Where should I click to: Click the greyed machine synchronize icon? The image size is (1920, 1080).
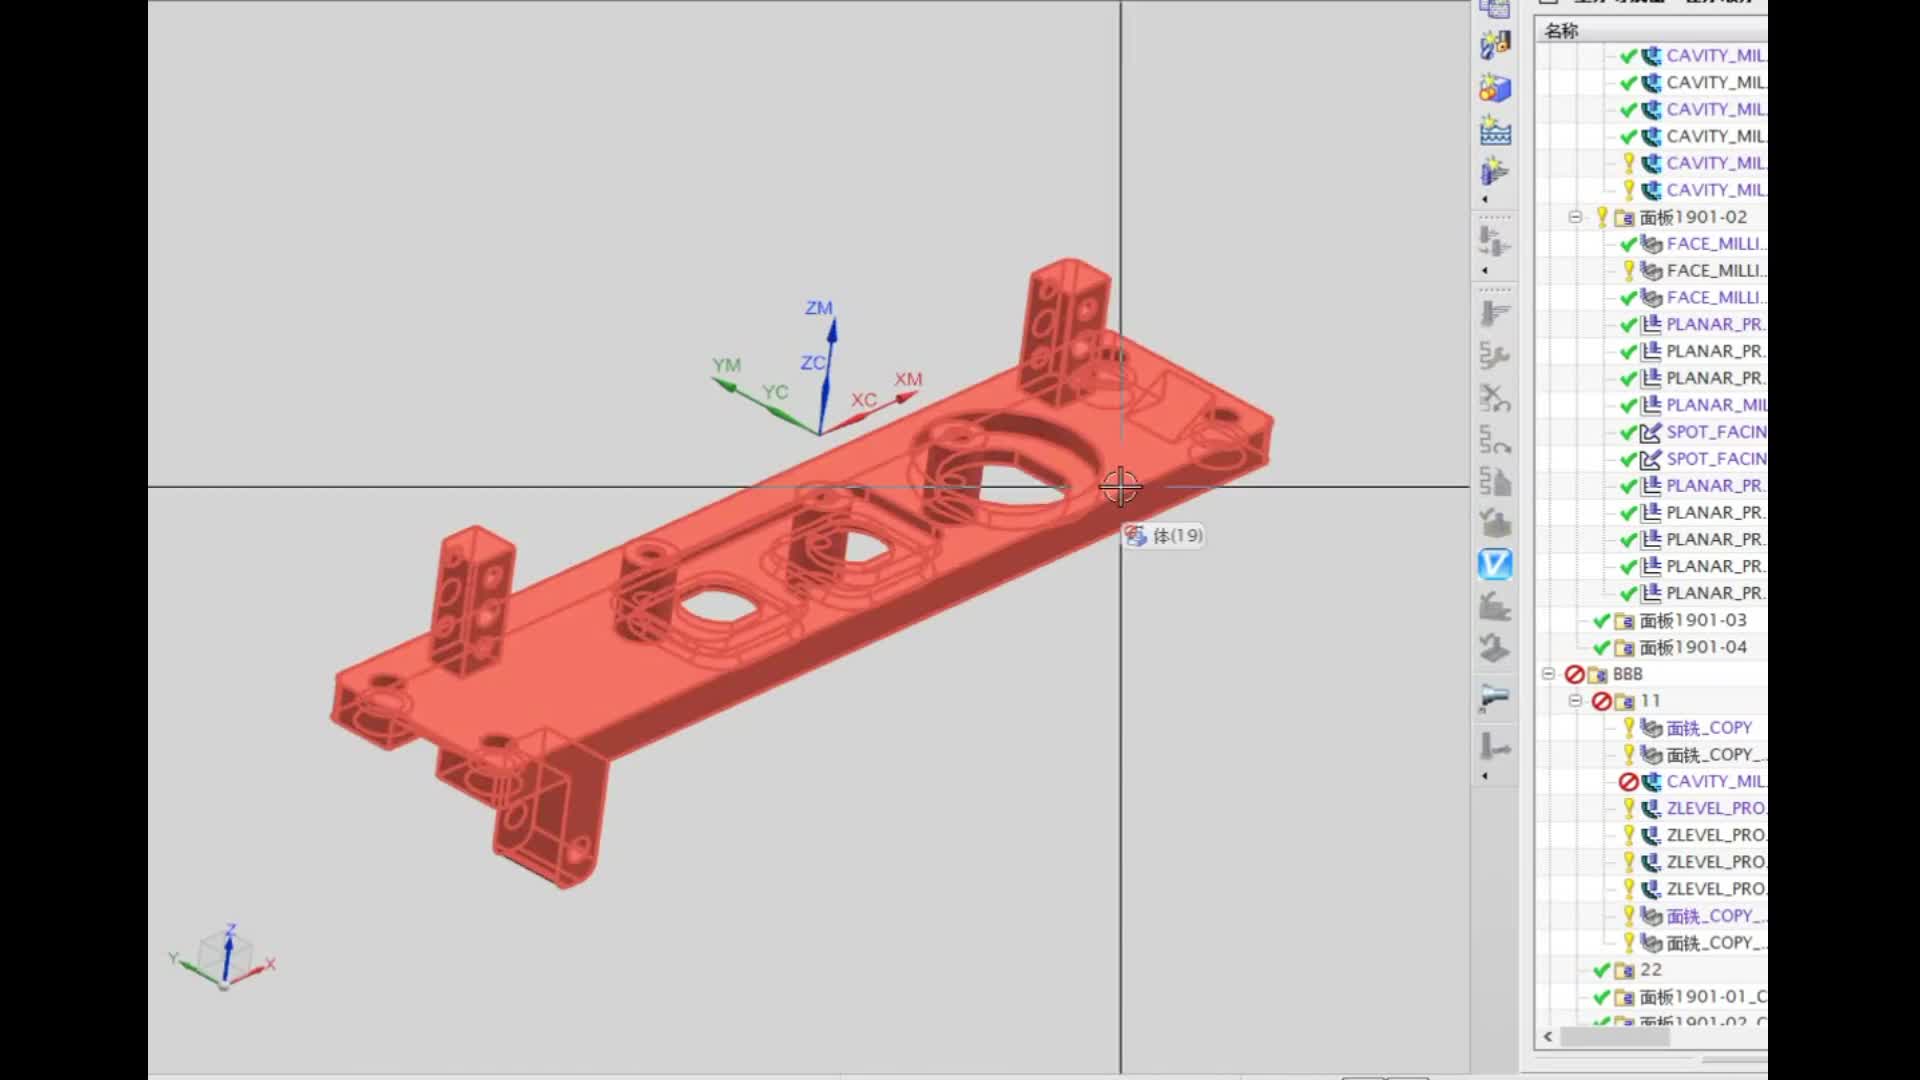1495,648
